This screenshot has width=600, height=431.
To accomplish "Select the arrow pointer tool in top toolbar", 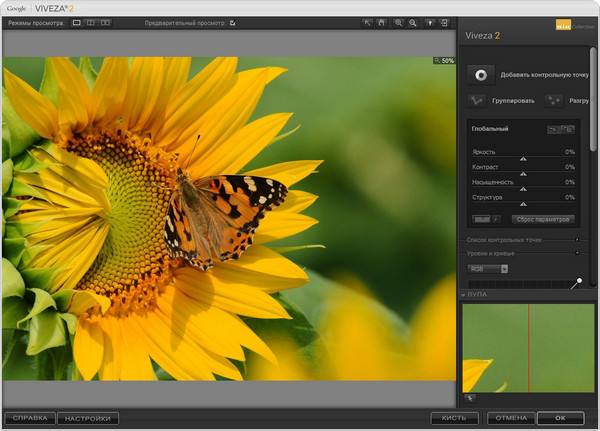I will [x=367, y=22].
